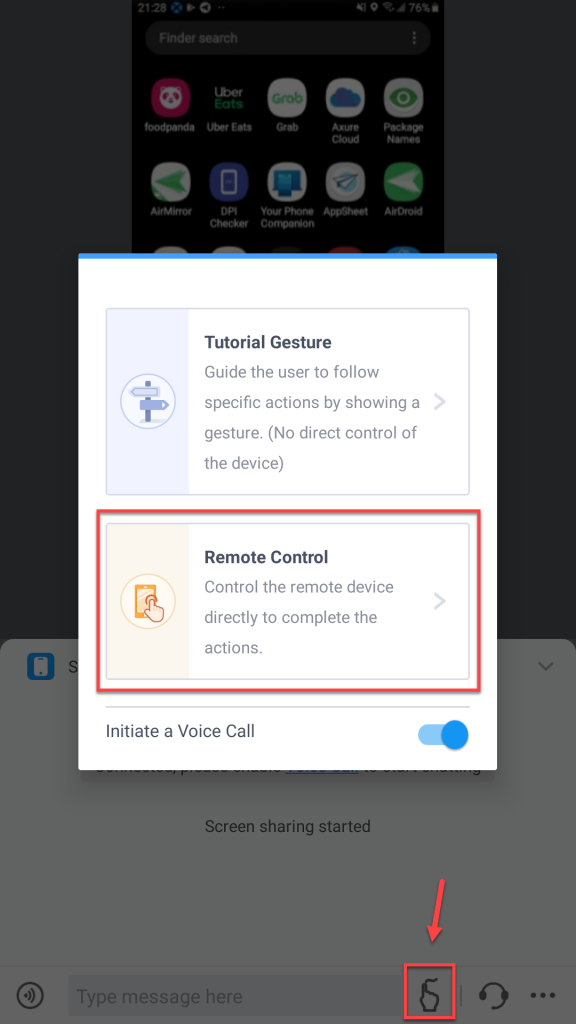Screen dimensions: 576x1024
Task: Open the Finder search overflow menu
Action: pos(414,38)
